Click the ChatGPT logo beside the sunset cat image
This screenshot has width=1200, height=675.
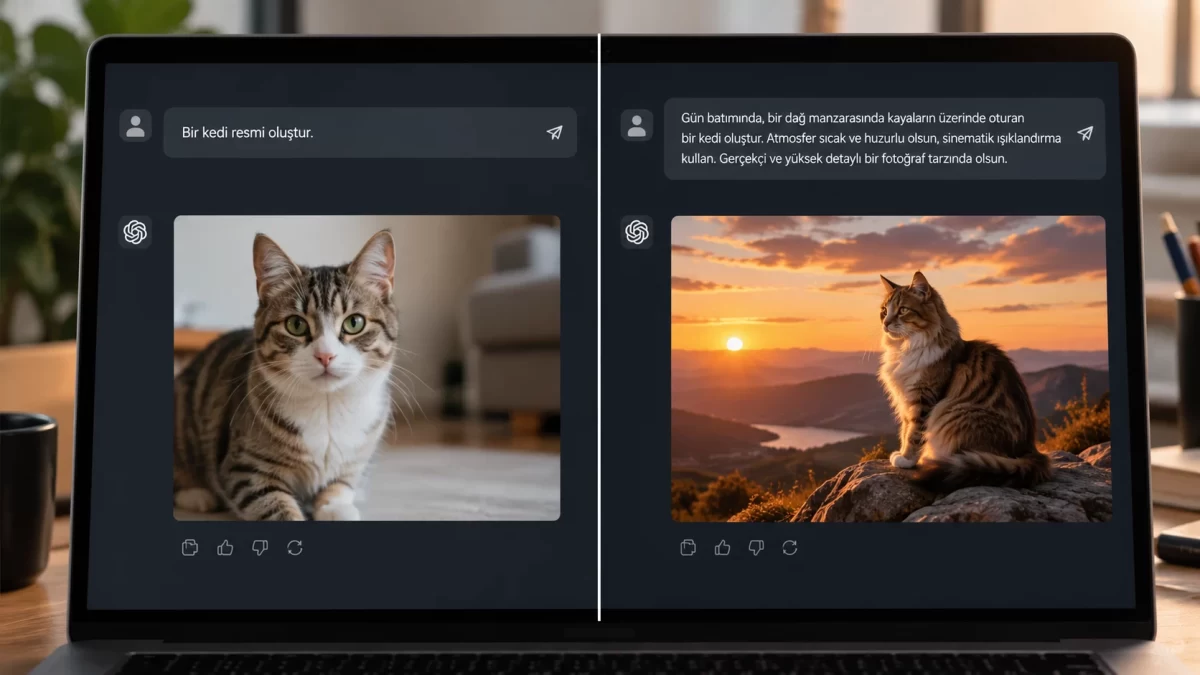(x=636, y=232)
